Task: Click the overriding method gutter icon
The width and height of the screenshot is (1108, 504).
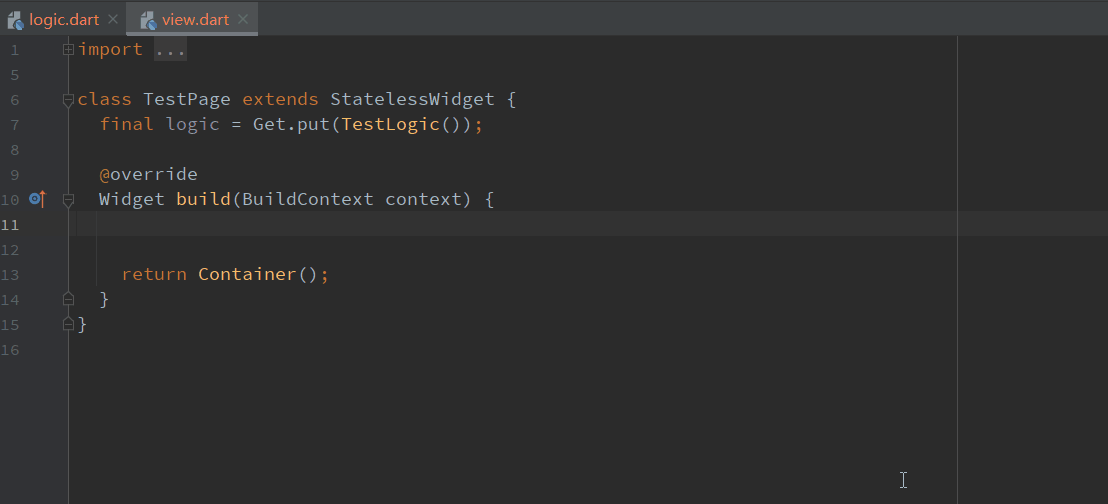Action: point(37,199)
